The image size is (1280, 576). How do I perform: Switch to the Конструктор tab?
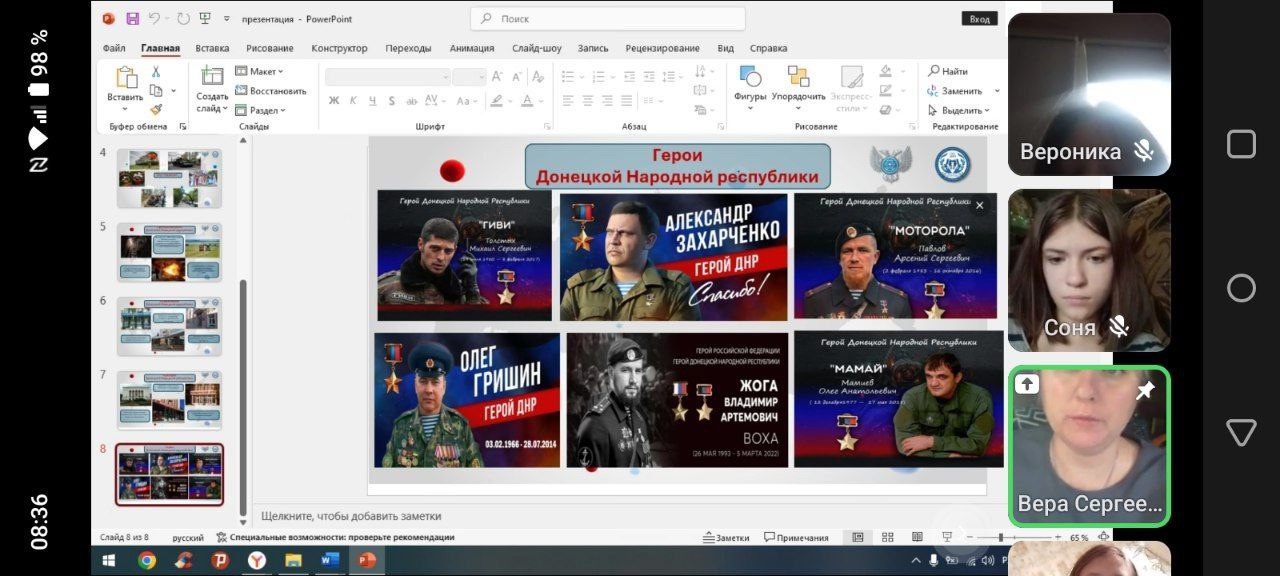pyautogui.click(x=339, y=48)
